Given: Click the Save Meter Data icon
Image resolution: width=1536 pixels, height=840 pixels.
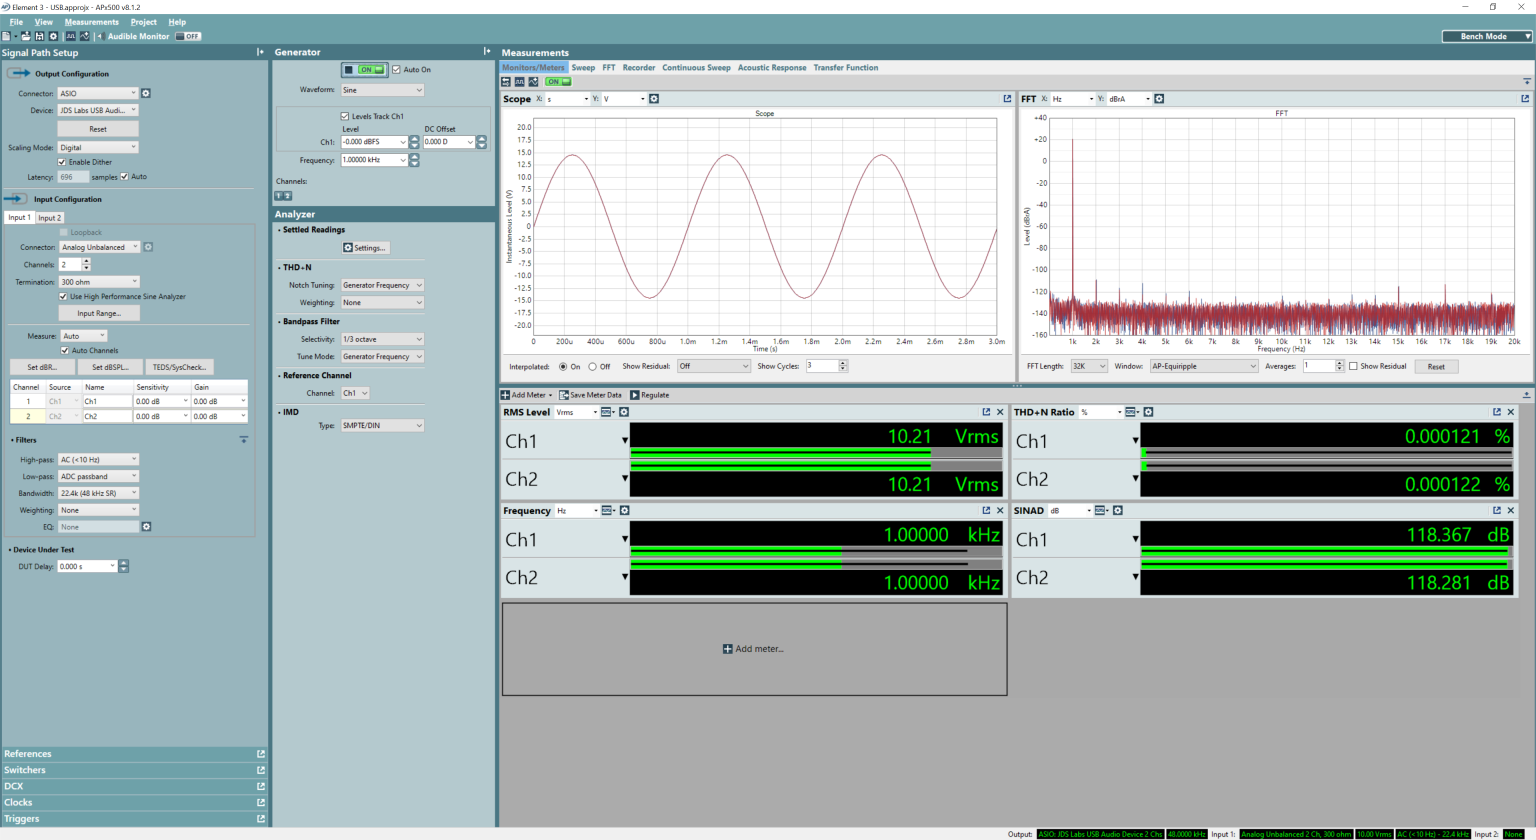Looking at the screenshot, I should [x=564, y=394].
